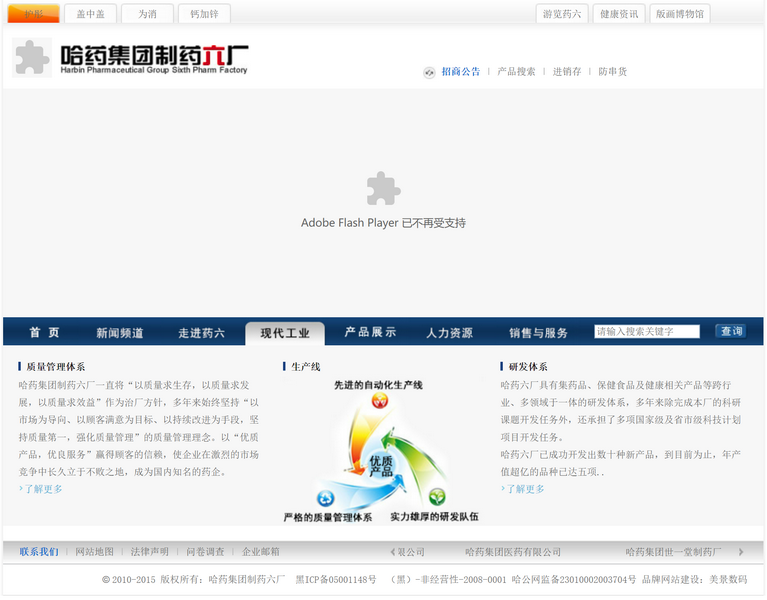Click the green R&D team icon
The image size is (767, 600).
click(x=437, y=497)
